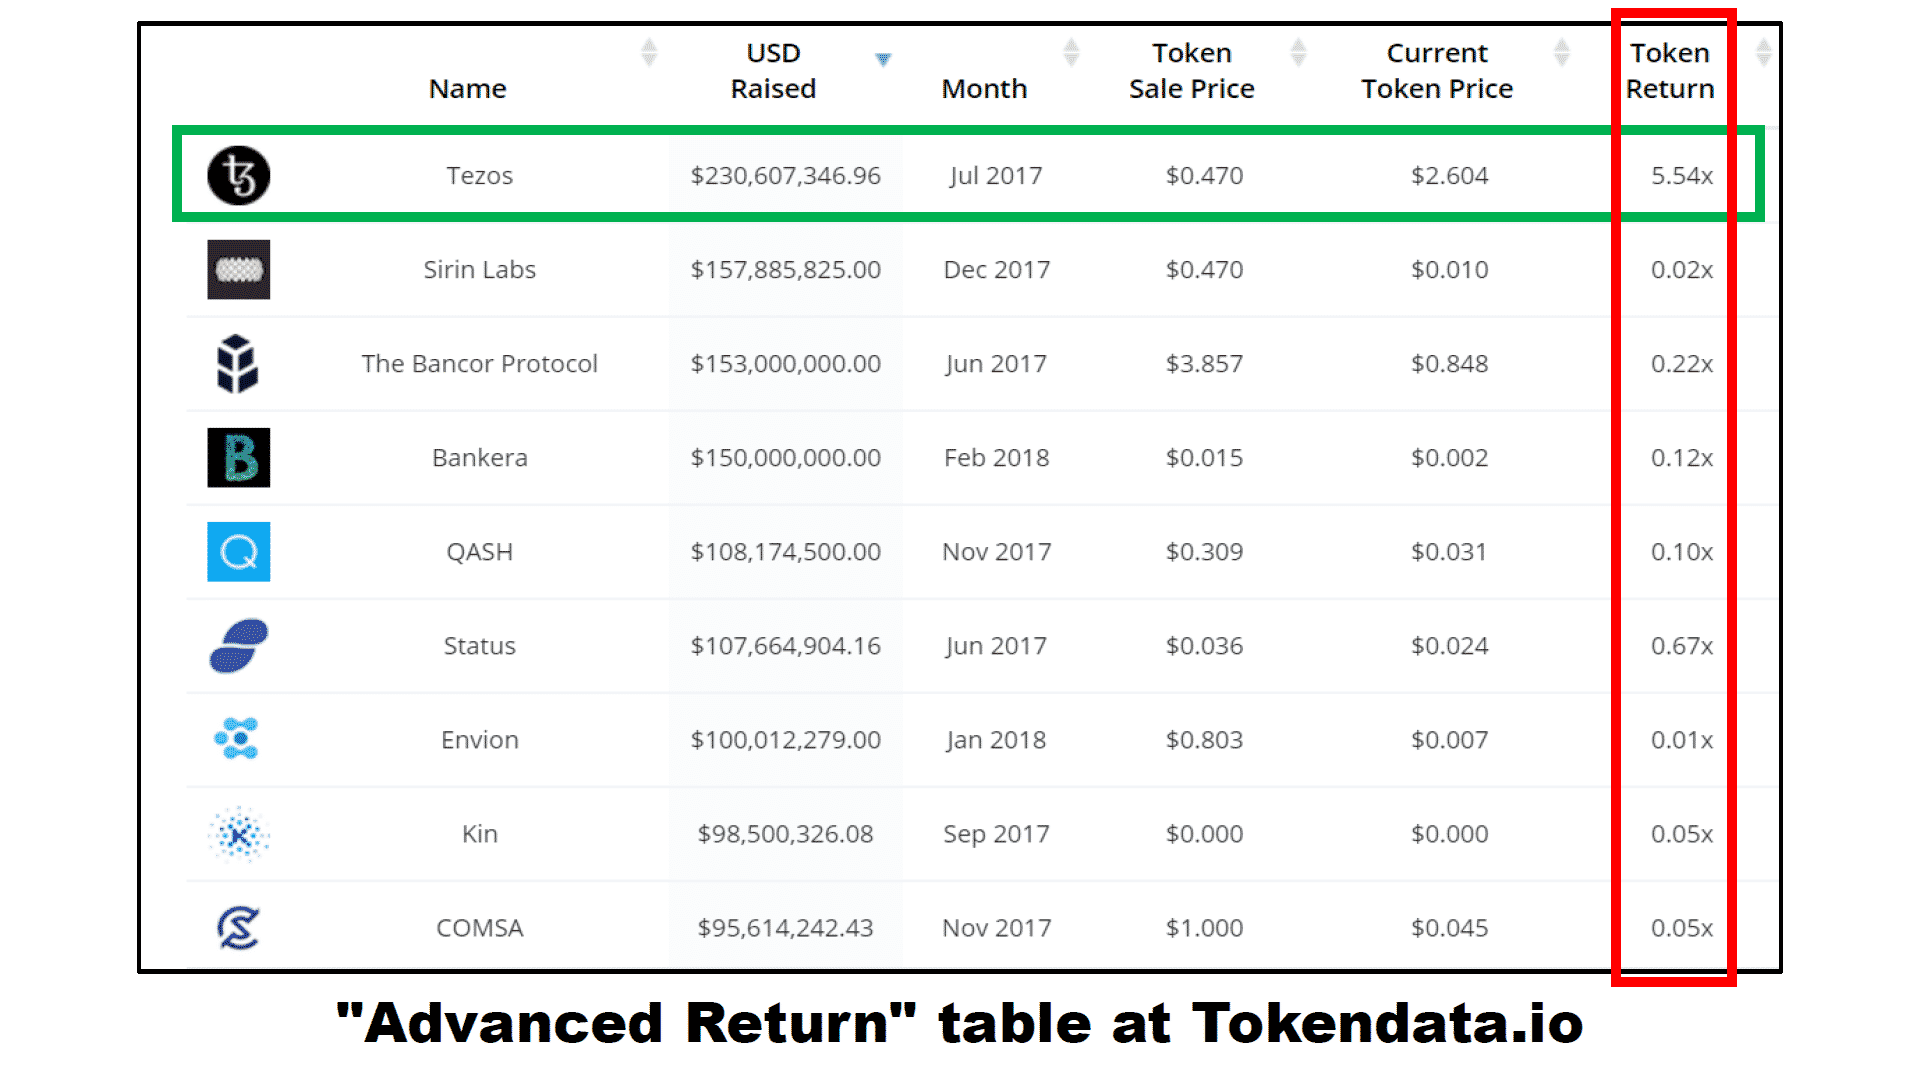Viewport: 1920px width, 1080px height.
Task: Click the QASH blue Q logo
Action: point(238,551)
